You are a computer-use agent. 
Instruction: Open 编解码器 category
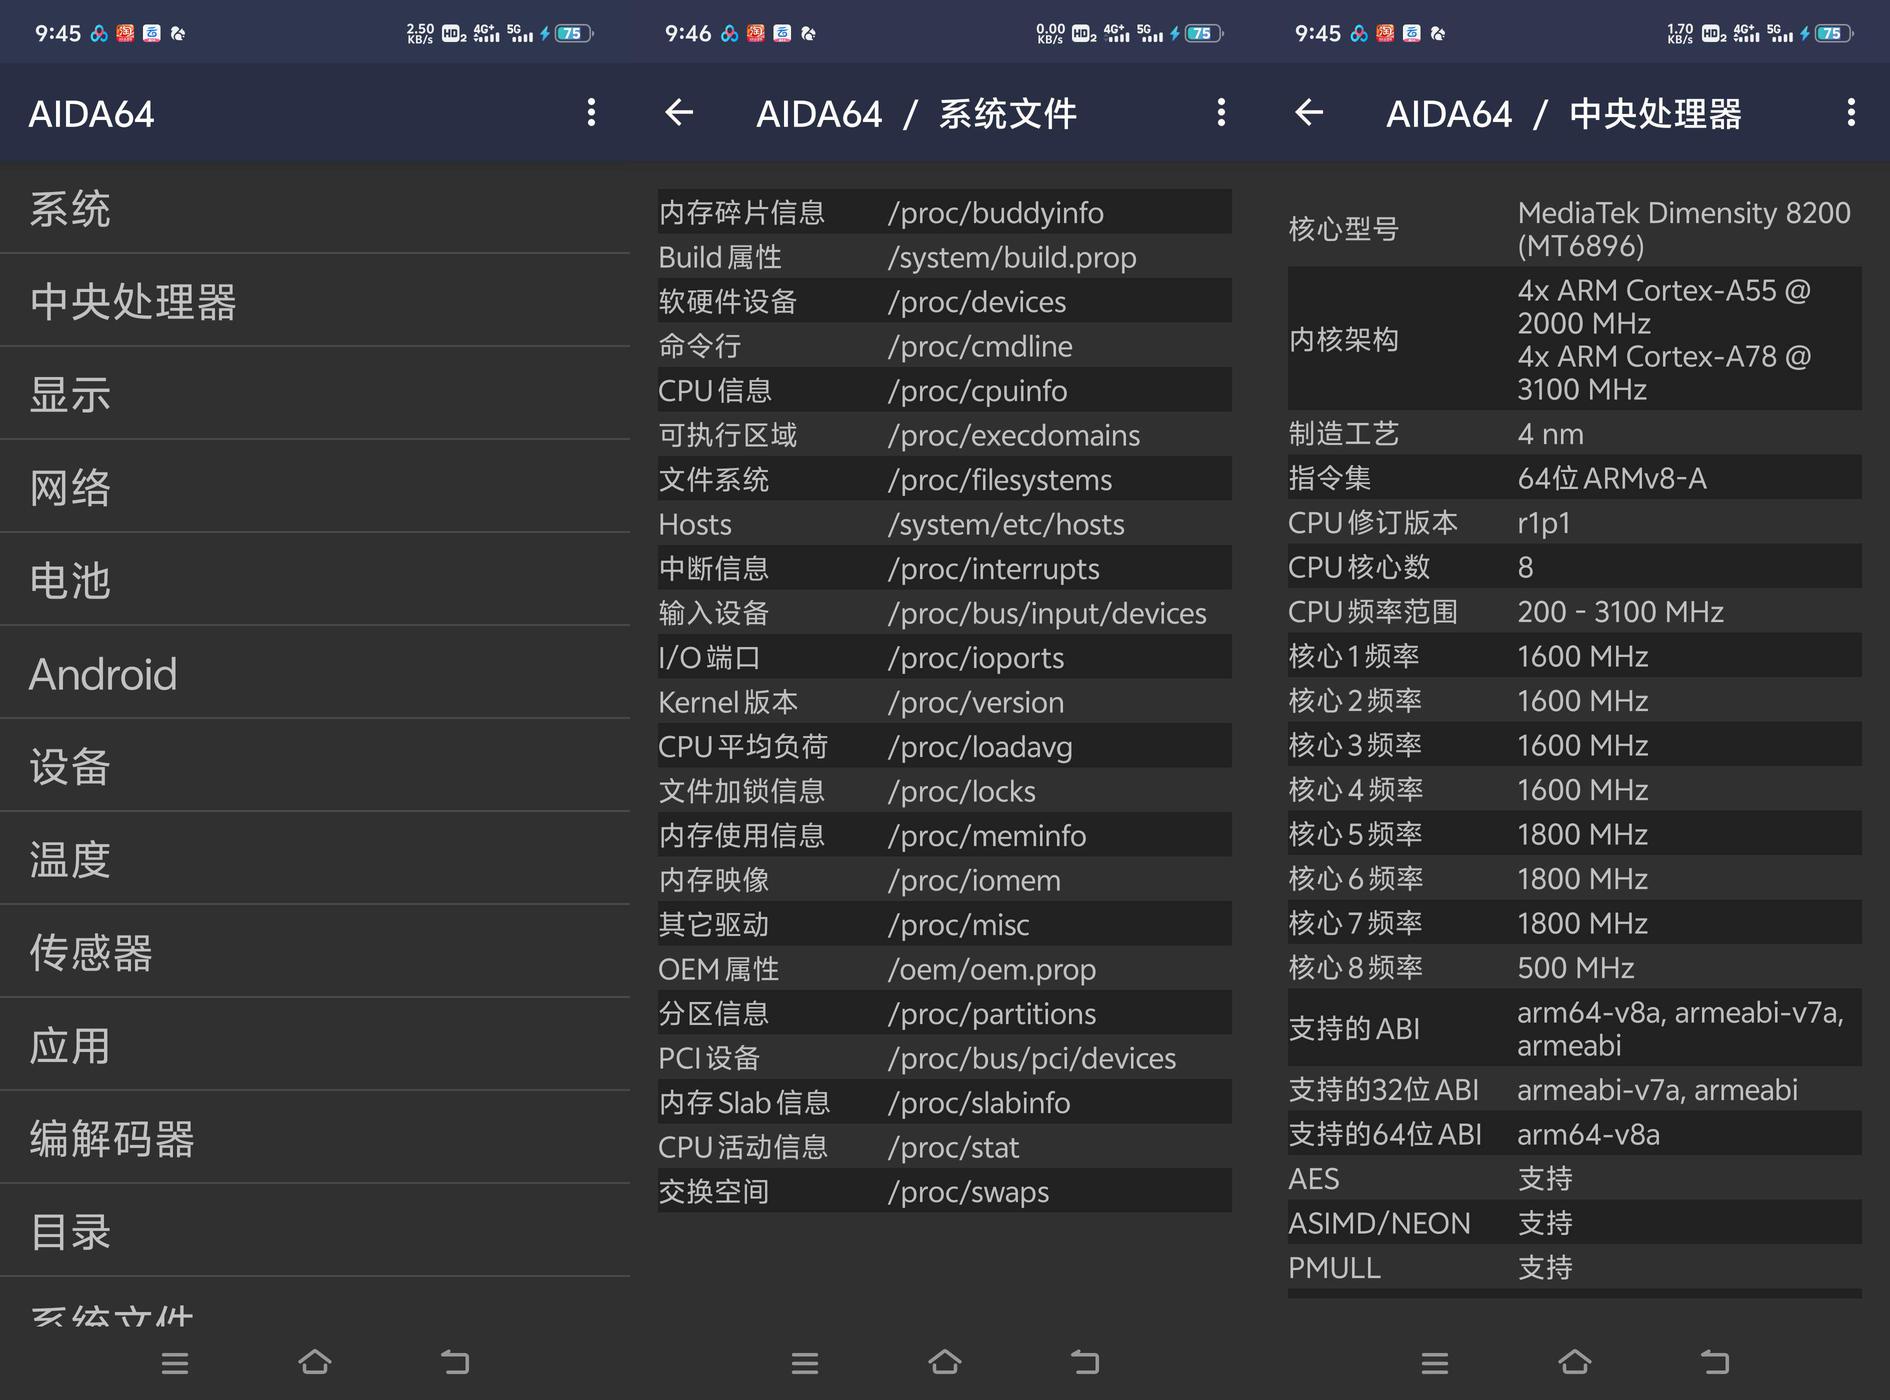click(315, 1138)
